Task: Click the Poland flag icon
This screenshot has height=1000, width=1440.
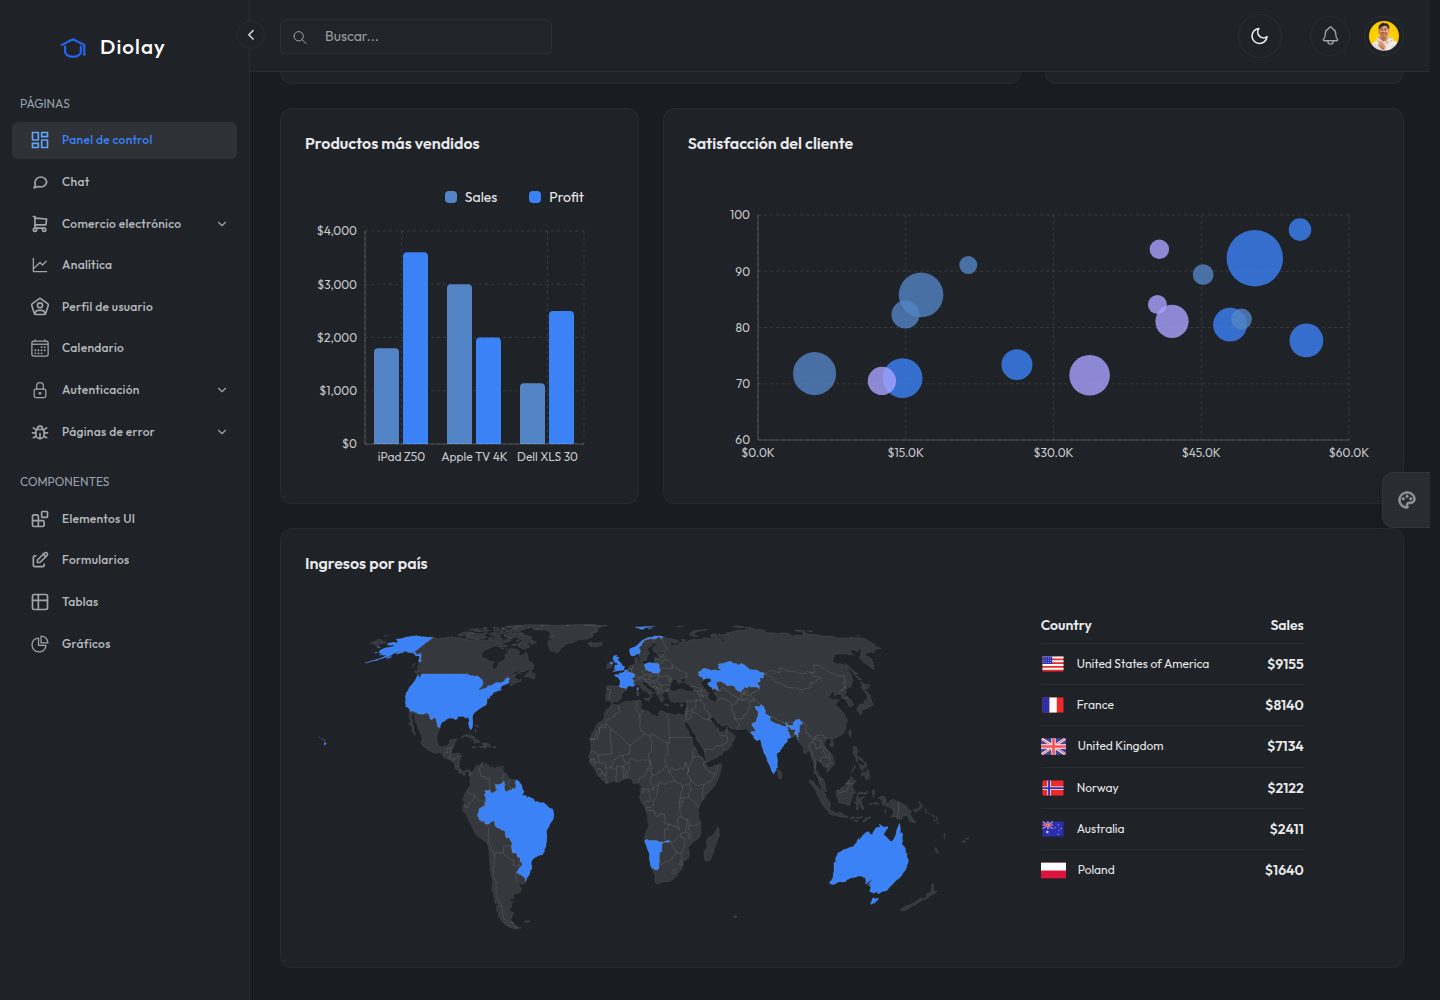Action: (x=1053, y=870)
